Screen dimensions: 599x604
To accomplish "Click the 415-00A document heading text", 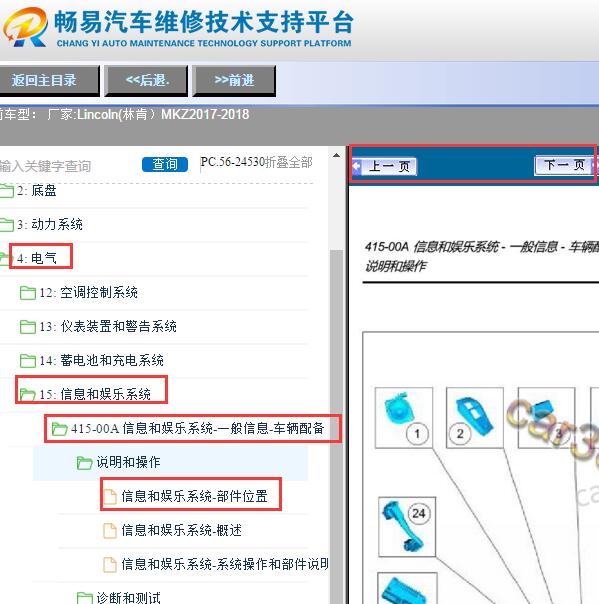I will (482, 256).
